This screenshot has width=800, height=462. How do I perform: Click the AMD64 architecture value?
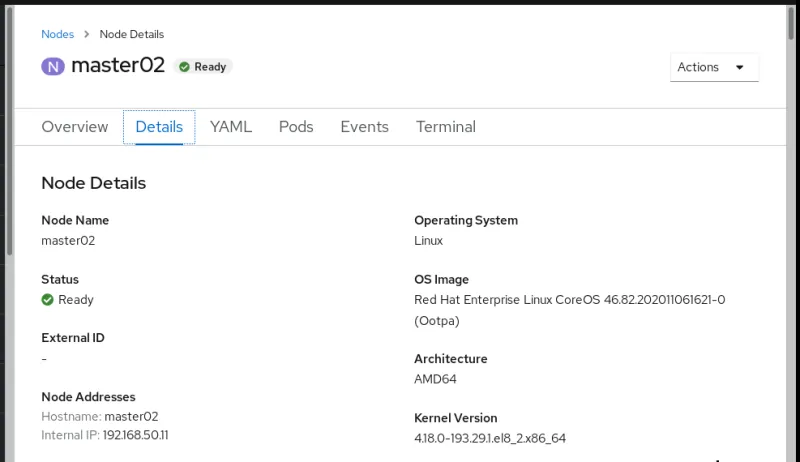pos(436,379)
